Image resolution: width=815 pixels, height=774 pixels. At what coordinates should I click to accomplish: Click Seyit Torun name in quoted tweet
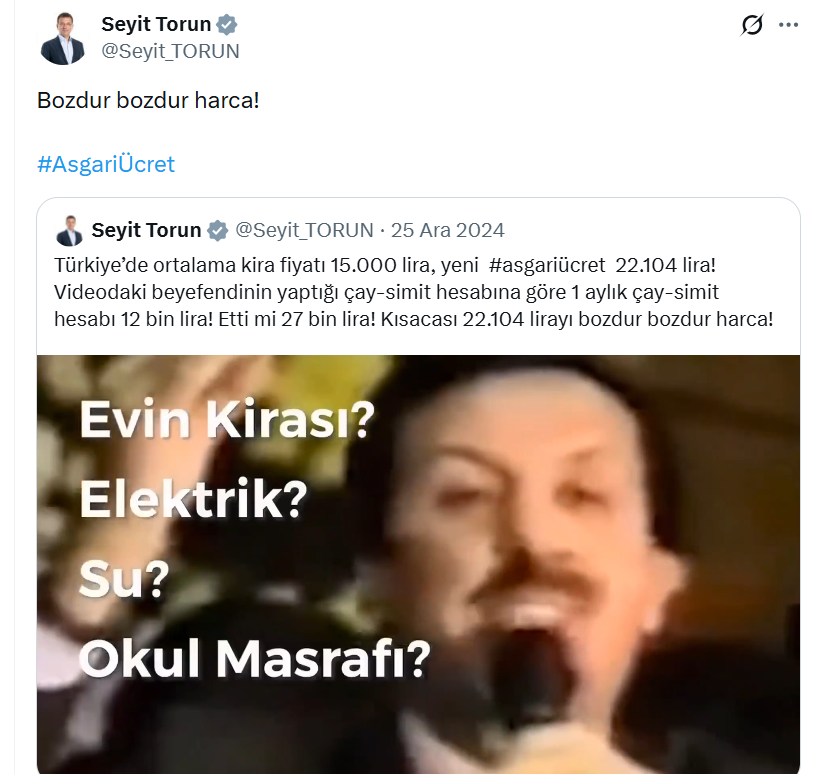point(146,230)
